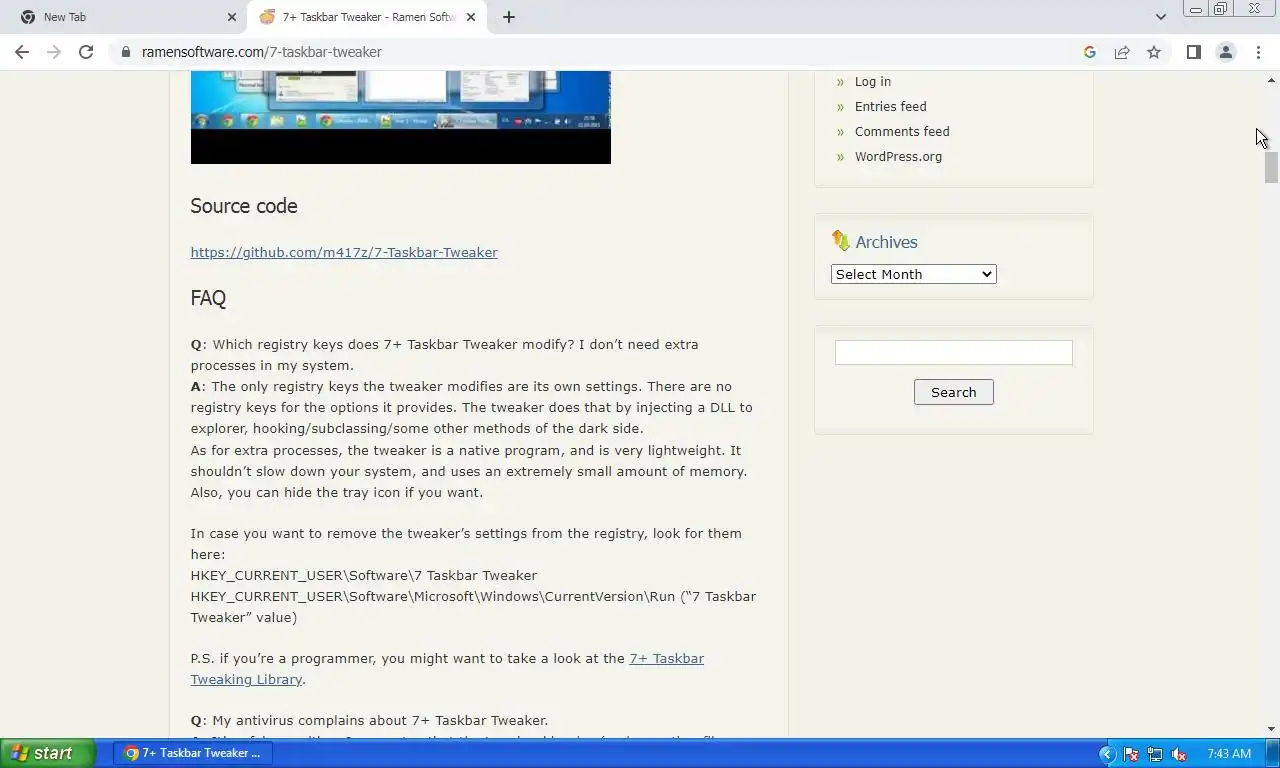Click the 7+ Taskbar Tweaker taskbar button
1280x768 pixels.
(x=193, y=753)
